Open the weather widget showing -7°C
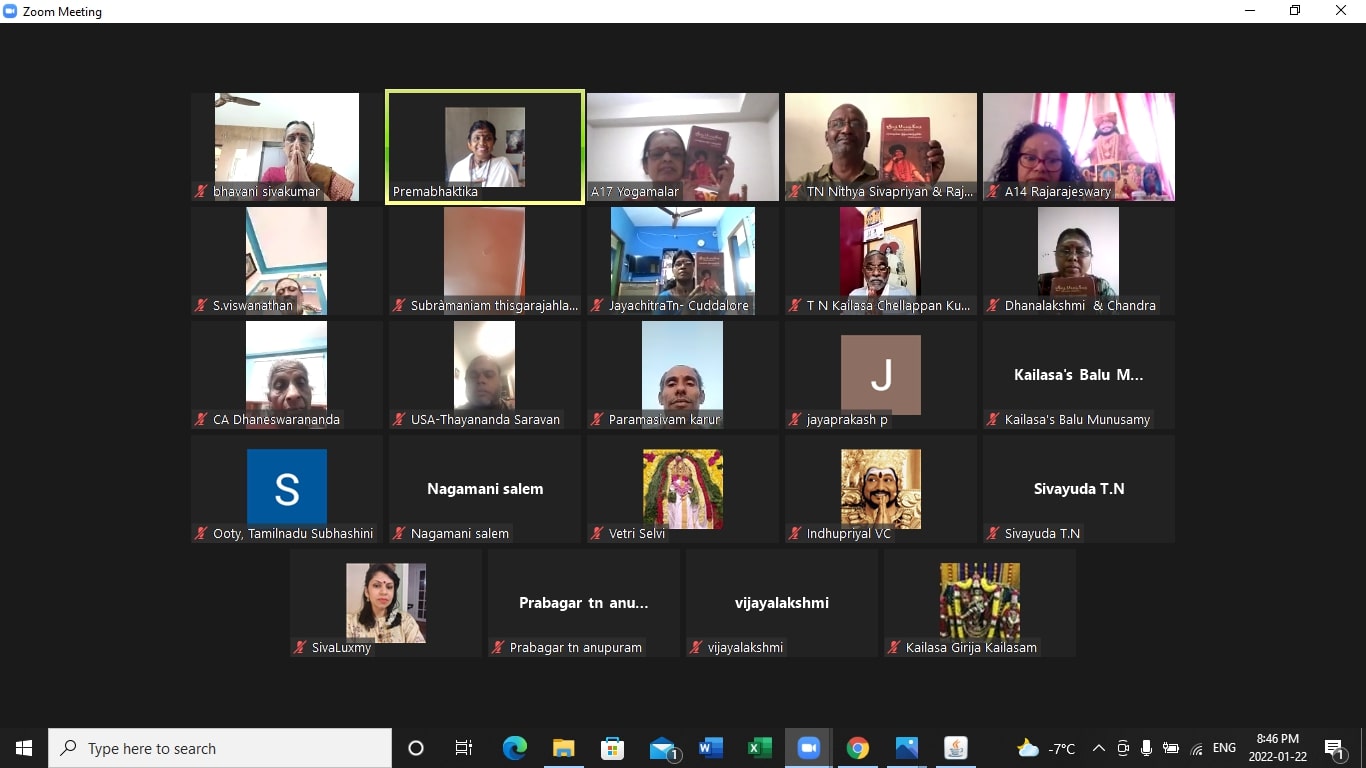 [x=1046, y=748]
